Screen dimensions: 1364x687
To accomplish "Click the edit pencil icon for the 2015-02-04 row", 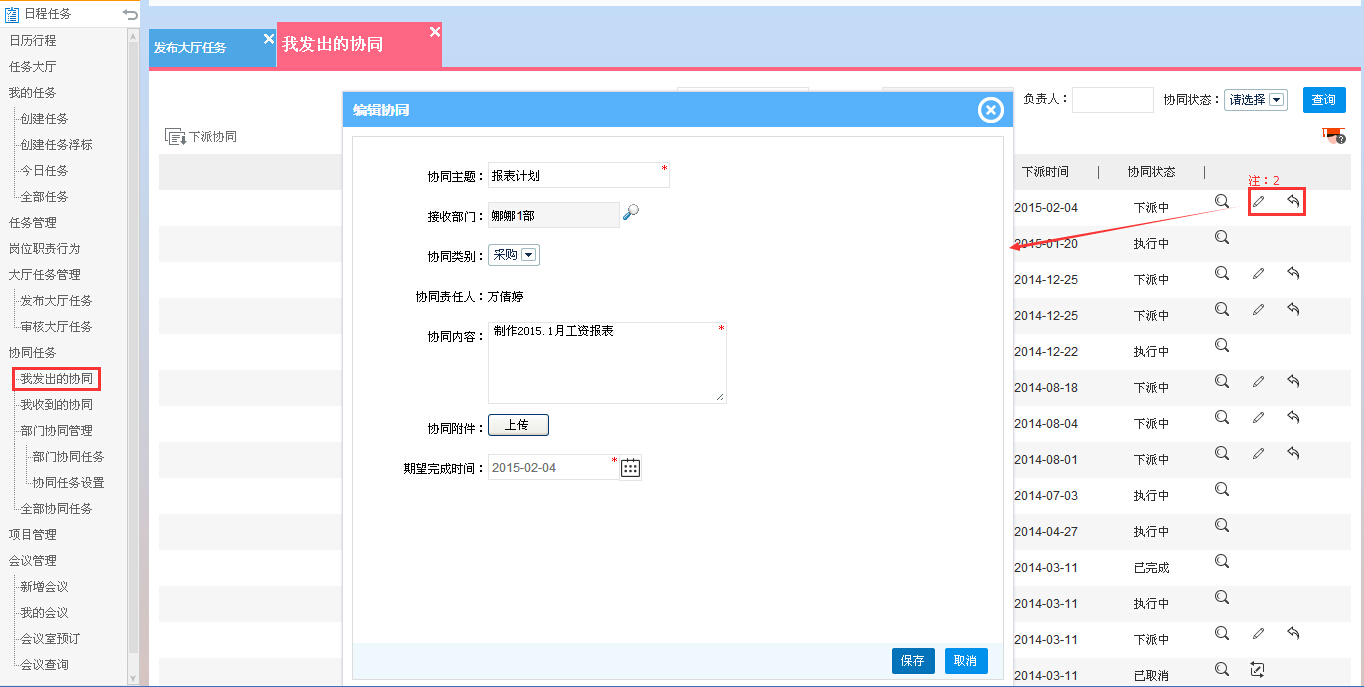I will [1259, 202].
